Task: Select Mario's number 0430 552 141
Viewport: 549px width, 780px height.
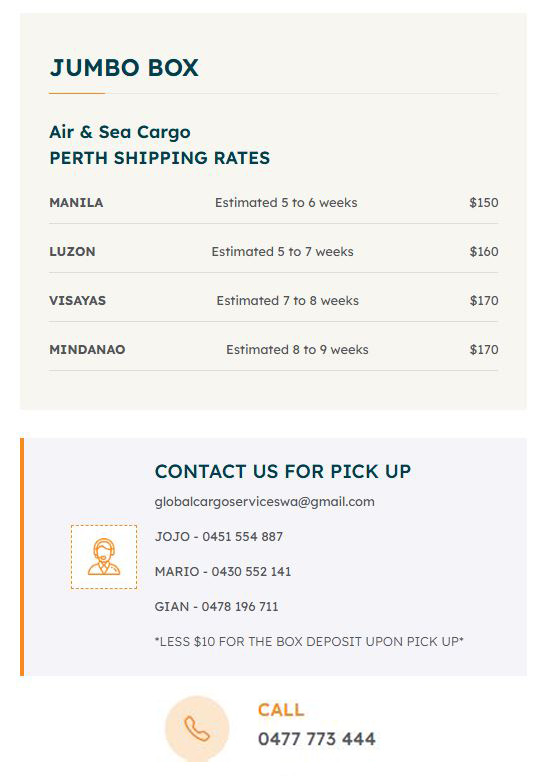Action: [251, 572]
